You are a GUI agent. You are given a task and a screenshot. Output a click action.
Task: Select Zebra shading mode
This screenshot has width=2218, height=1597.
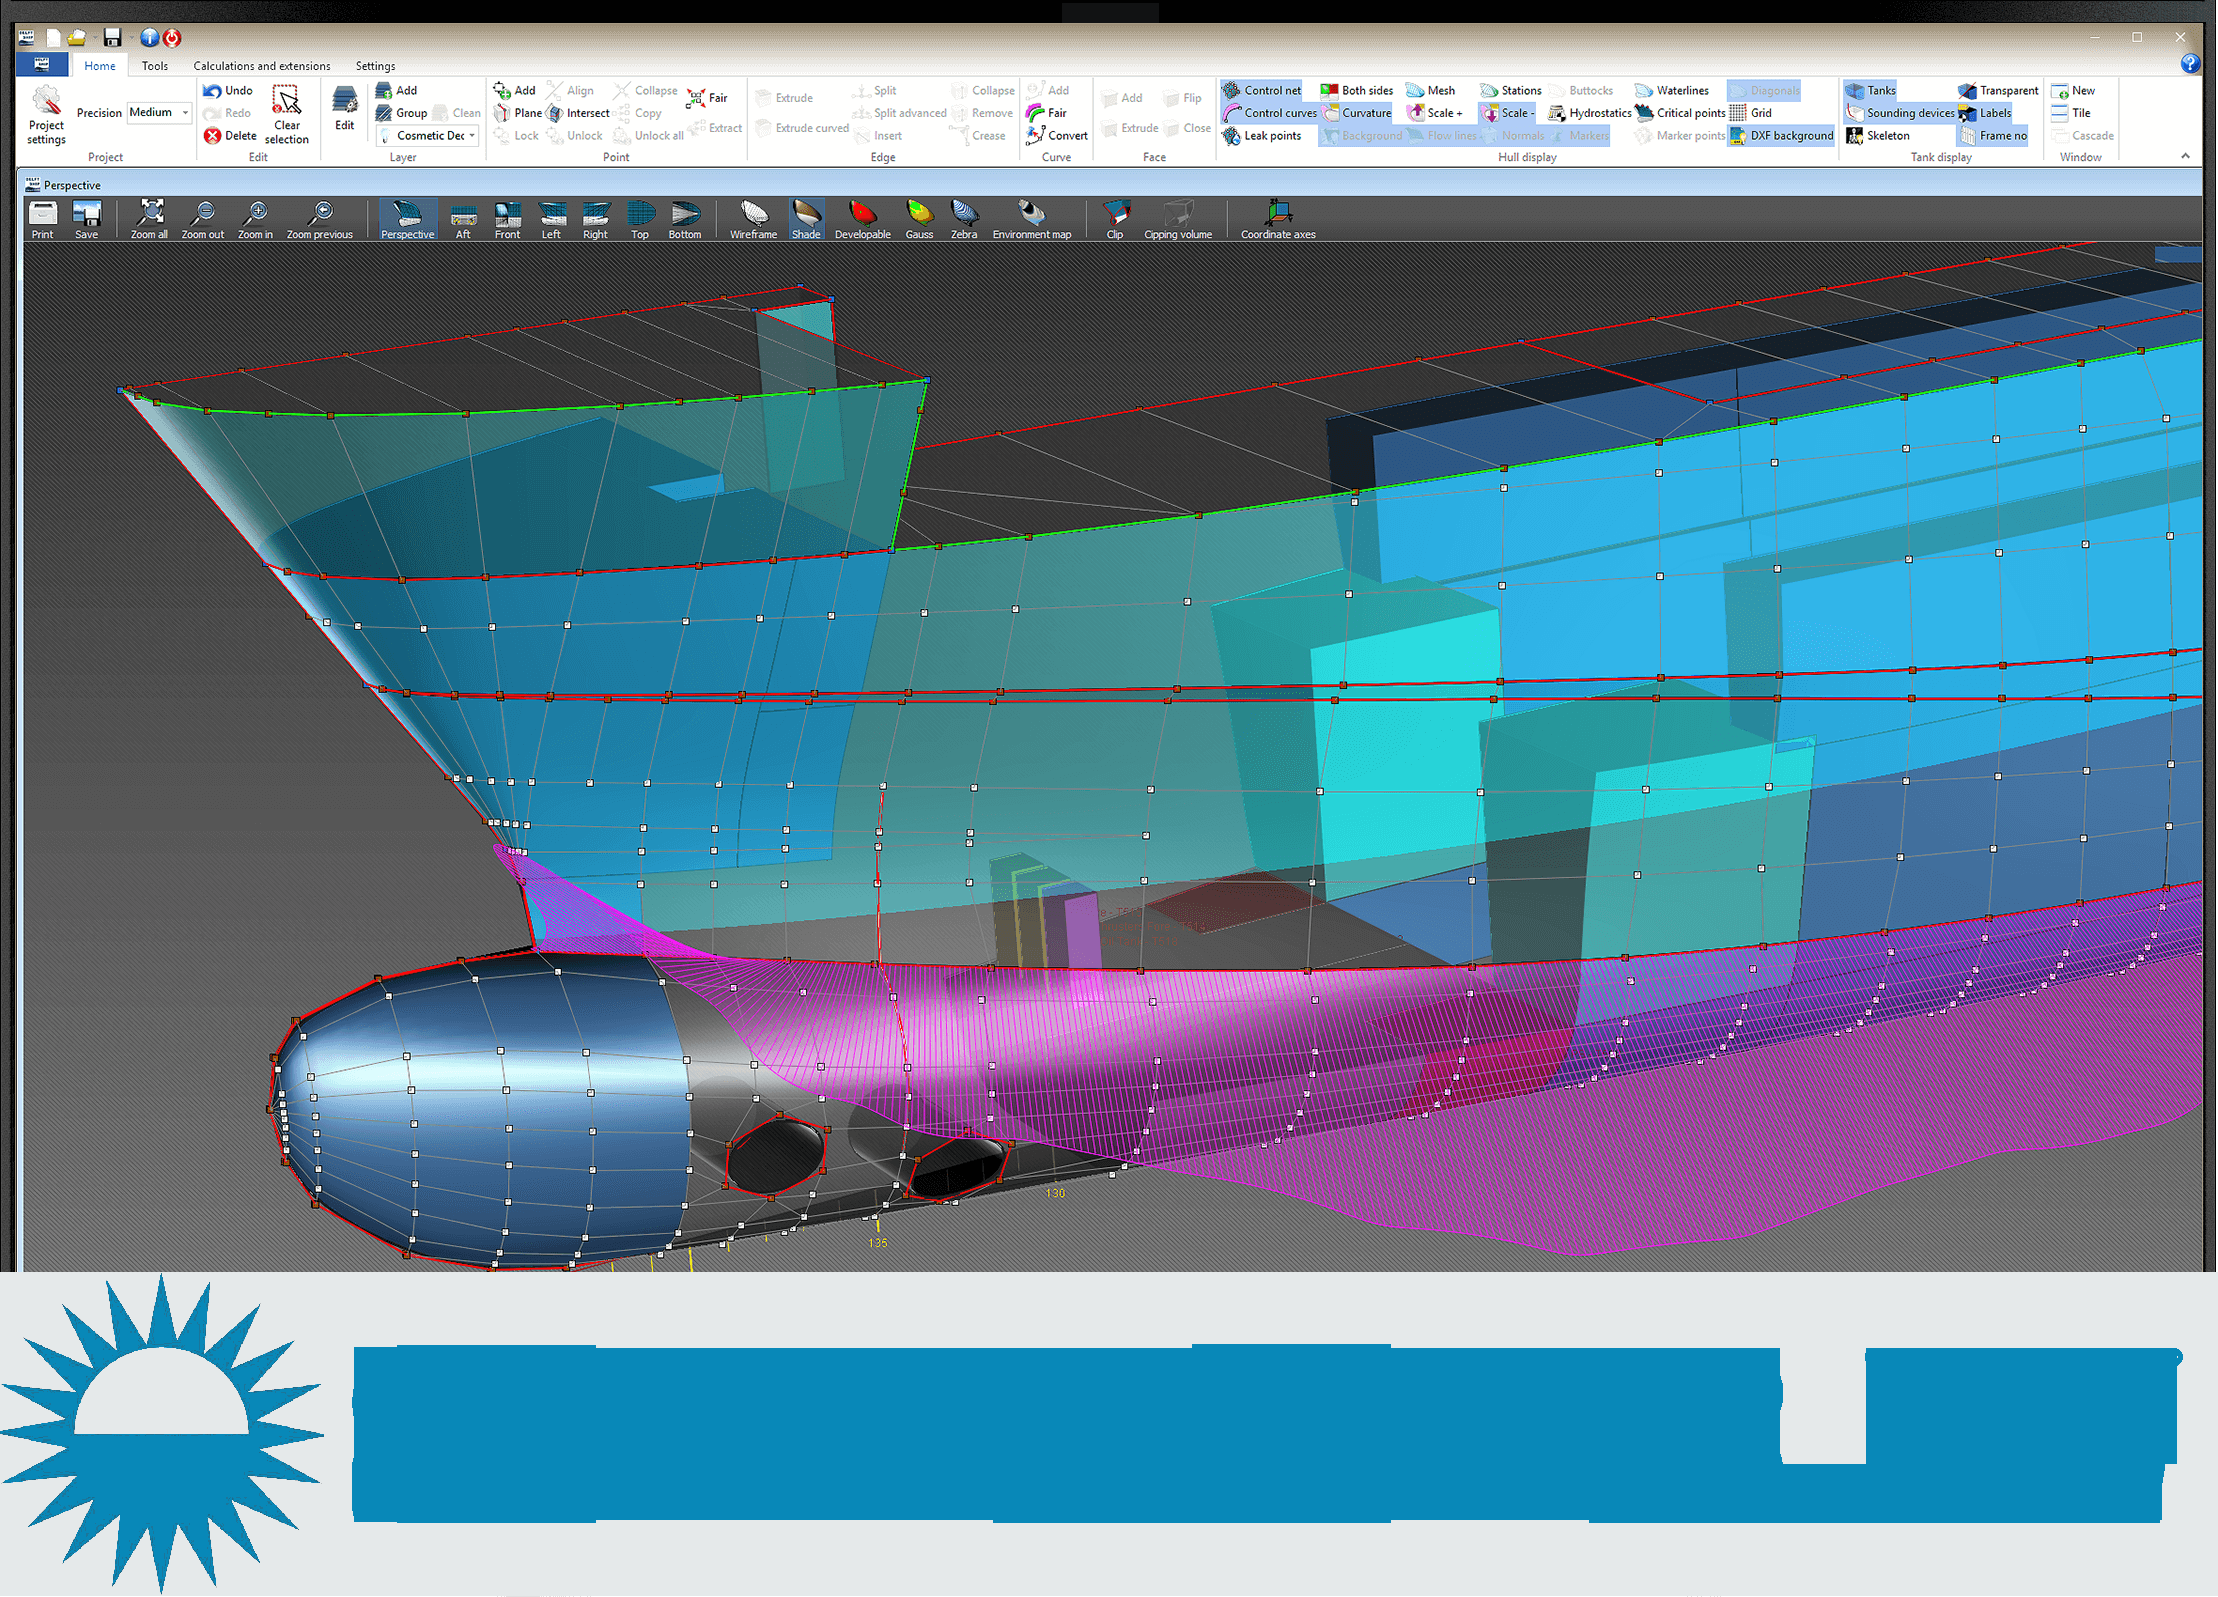tap(964, 218)
